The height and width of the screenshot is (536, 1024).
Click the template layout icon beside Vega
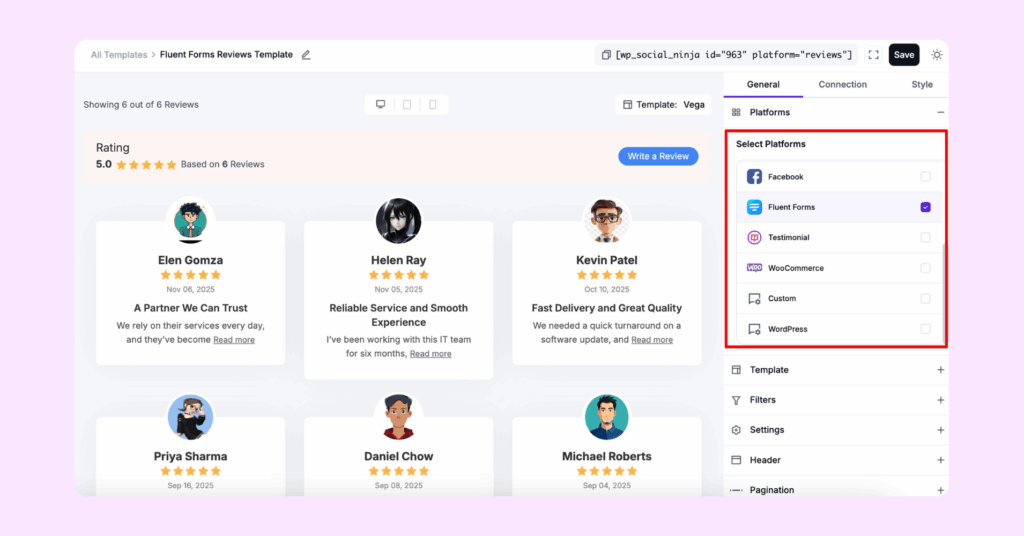[x=628, y=104]
